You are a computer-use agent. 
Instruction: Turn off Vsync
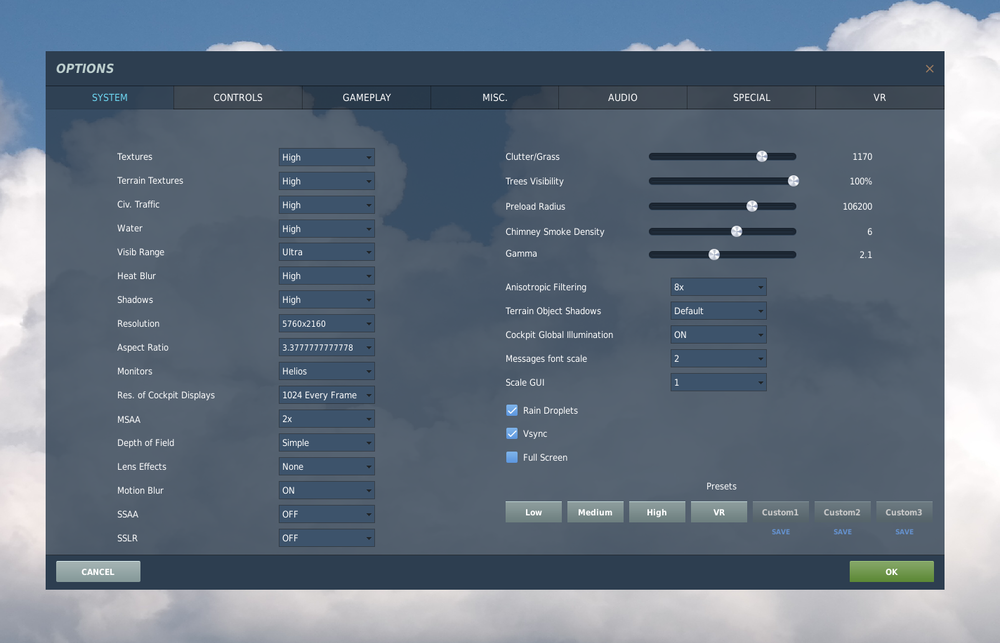[x=513, y=433]
